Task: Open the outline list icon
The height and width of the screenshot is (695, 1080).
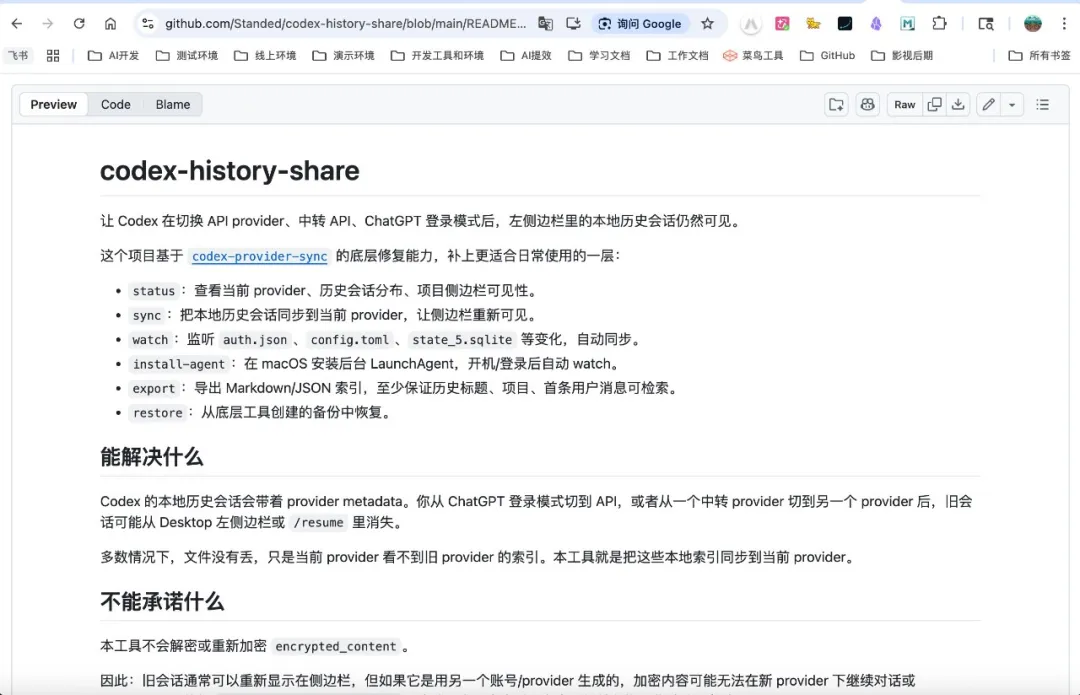Action: pos(1043,105)
